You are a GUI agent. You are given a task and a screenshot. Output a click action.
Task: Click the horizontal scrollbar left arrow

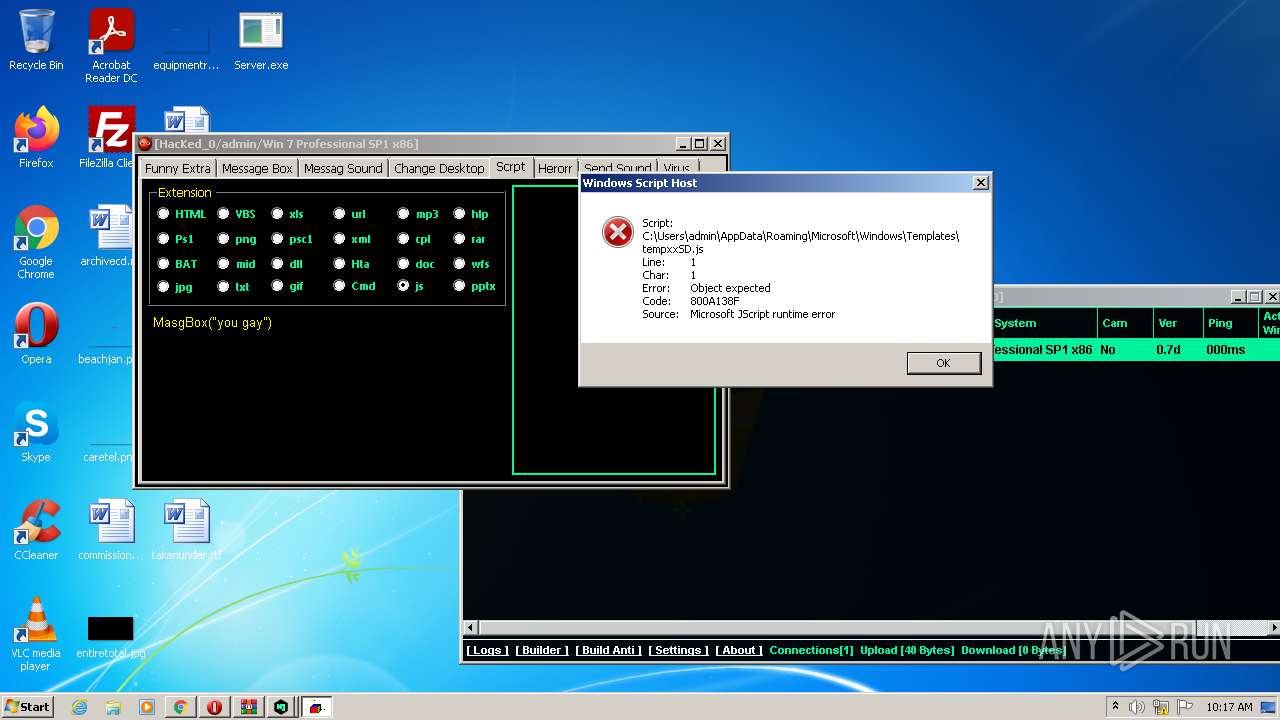tap(471, 628)
